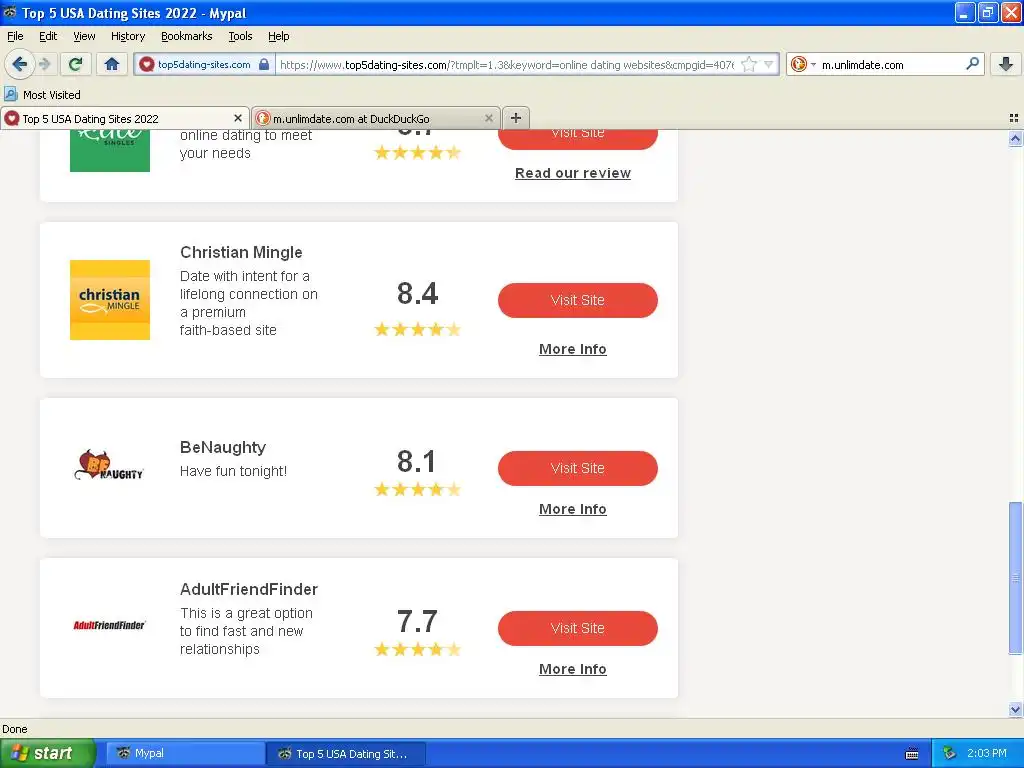Open the Windows Start button
Screen dimensions: 1024x768
(47, 754)
